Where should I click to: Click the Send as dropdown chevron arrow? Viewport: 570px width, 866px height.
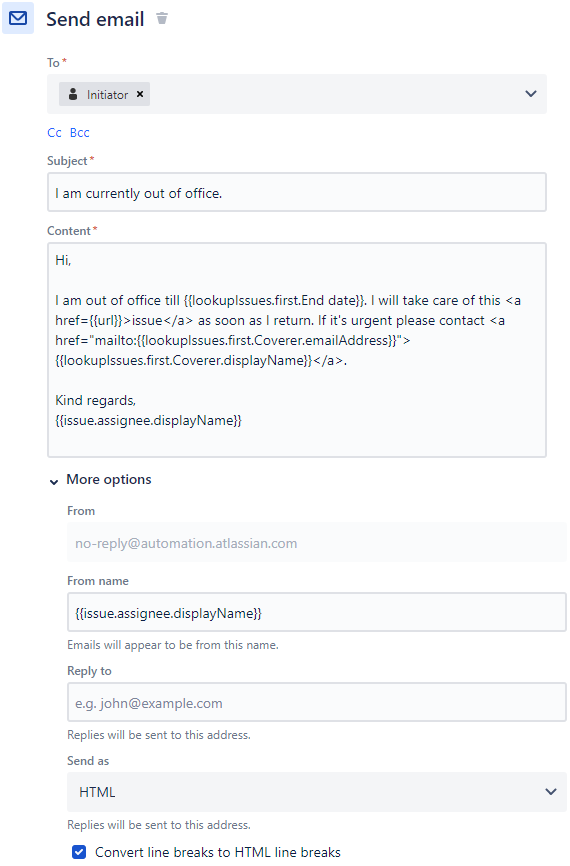pos(551,792)
